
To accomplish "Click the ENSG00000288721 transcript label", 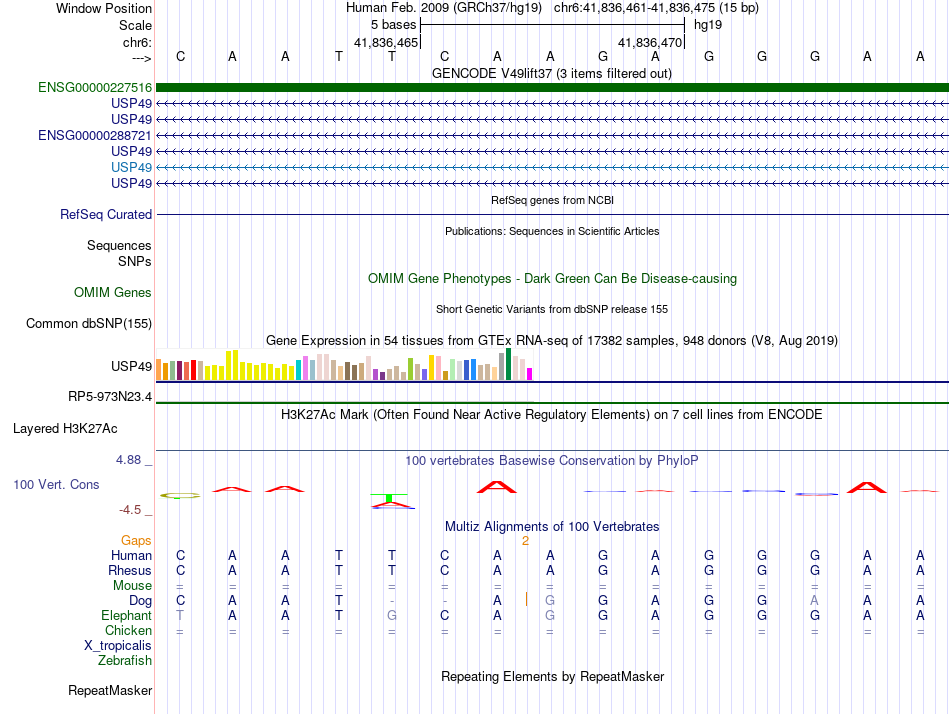I will pyautogui.click(x=95, y=135).
